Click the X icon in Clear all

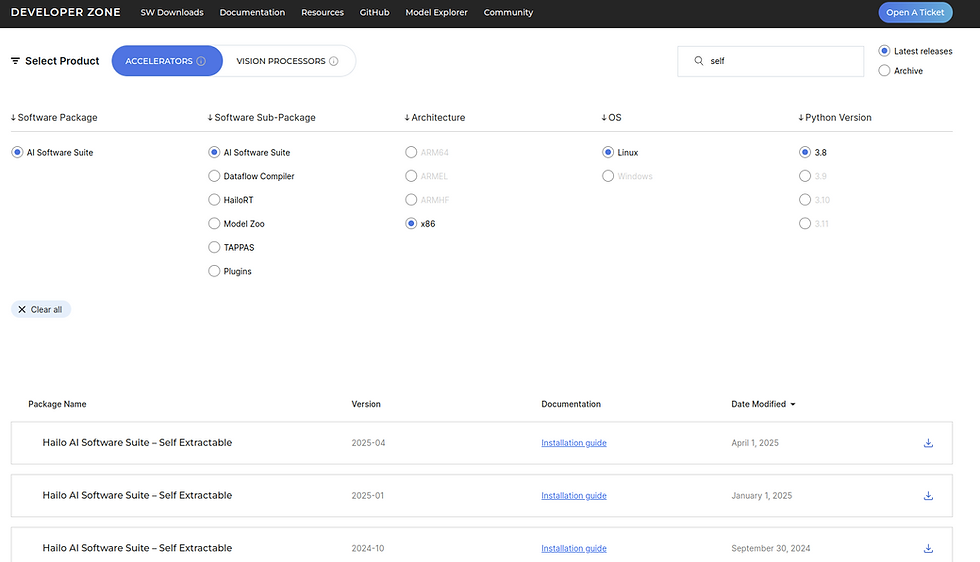[22, 309]
